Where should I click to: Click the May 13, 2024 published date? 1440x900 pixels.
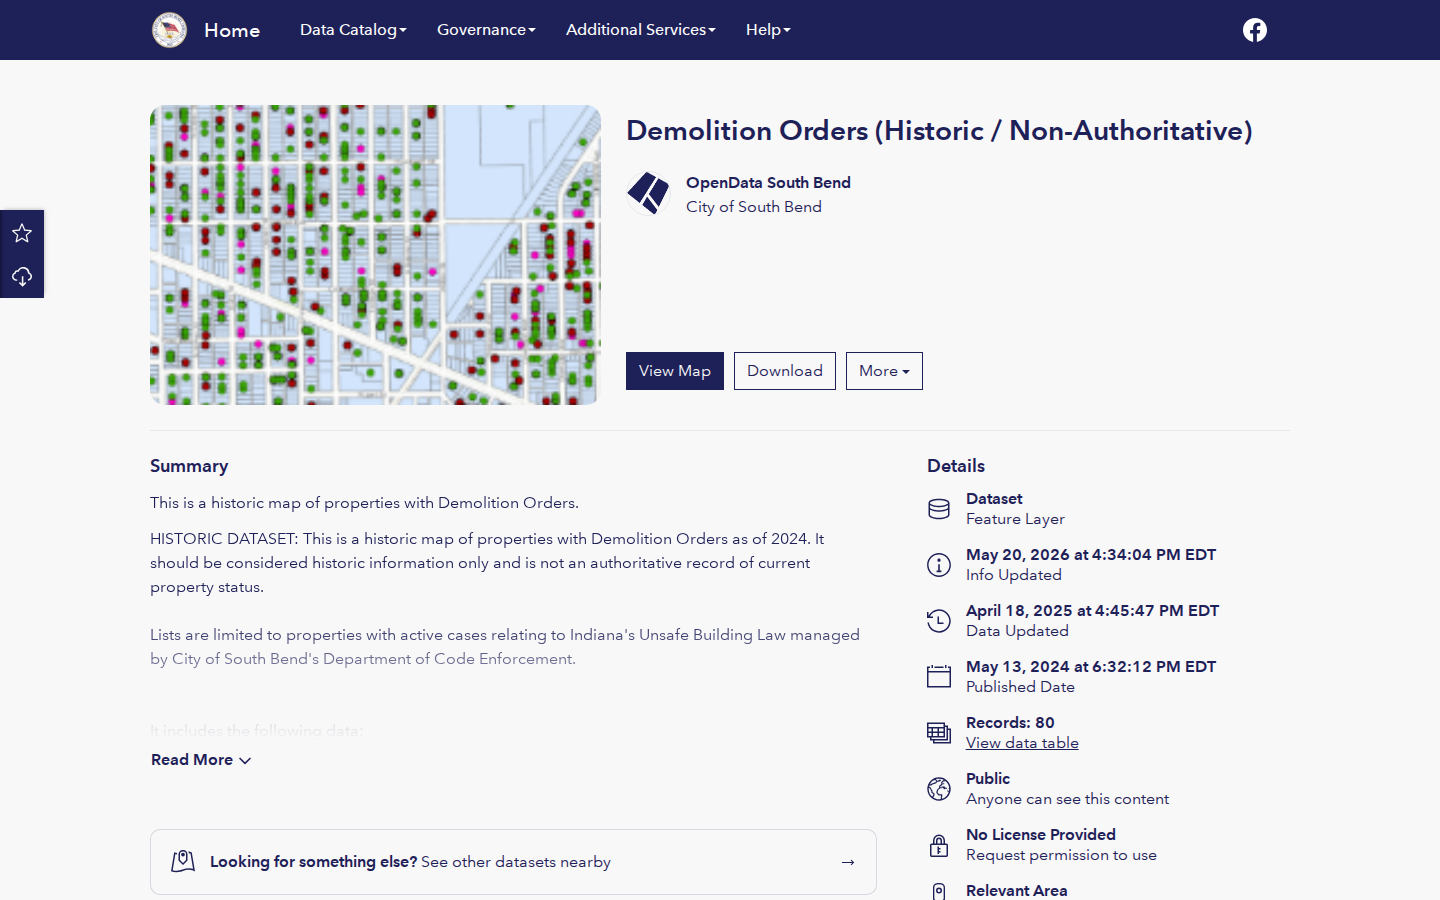pyautogui.click(x=1091, y=667)
